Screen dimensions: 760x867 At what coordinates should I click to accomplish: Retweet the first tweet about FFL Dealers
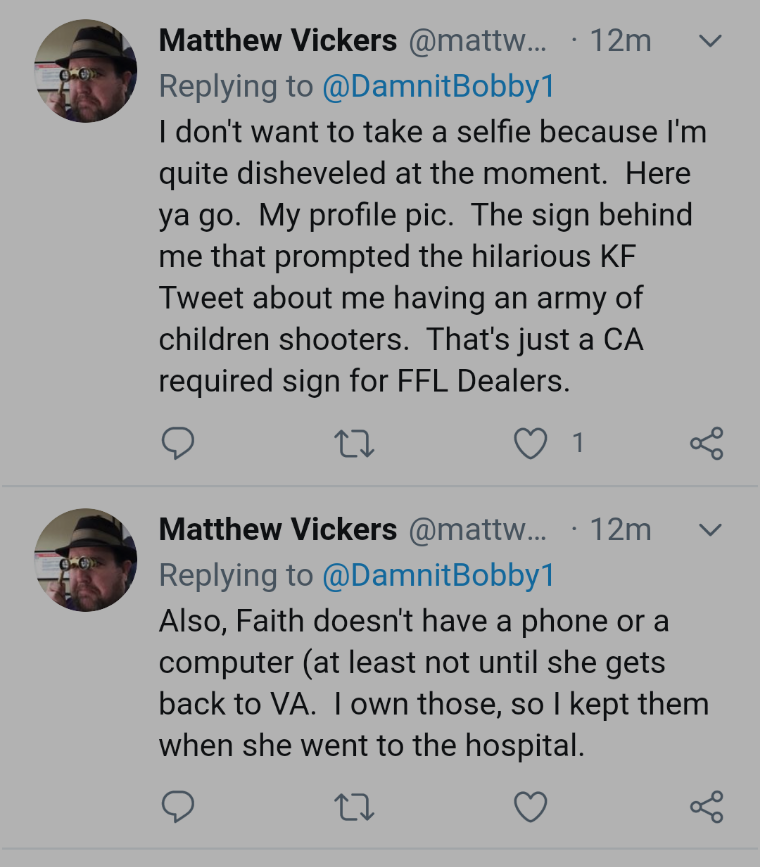point(355,444)
